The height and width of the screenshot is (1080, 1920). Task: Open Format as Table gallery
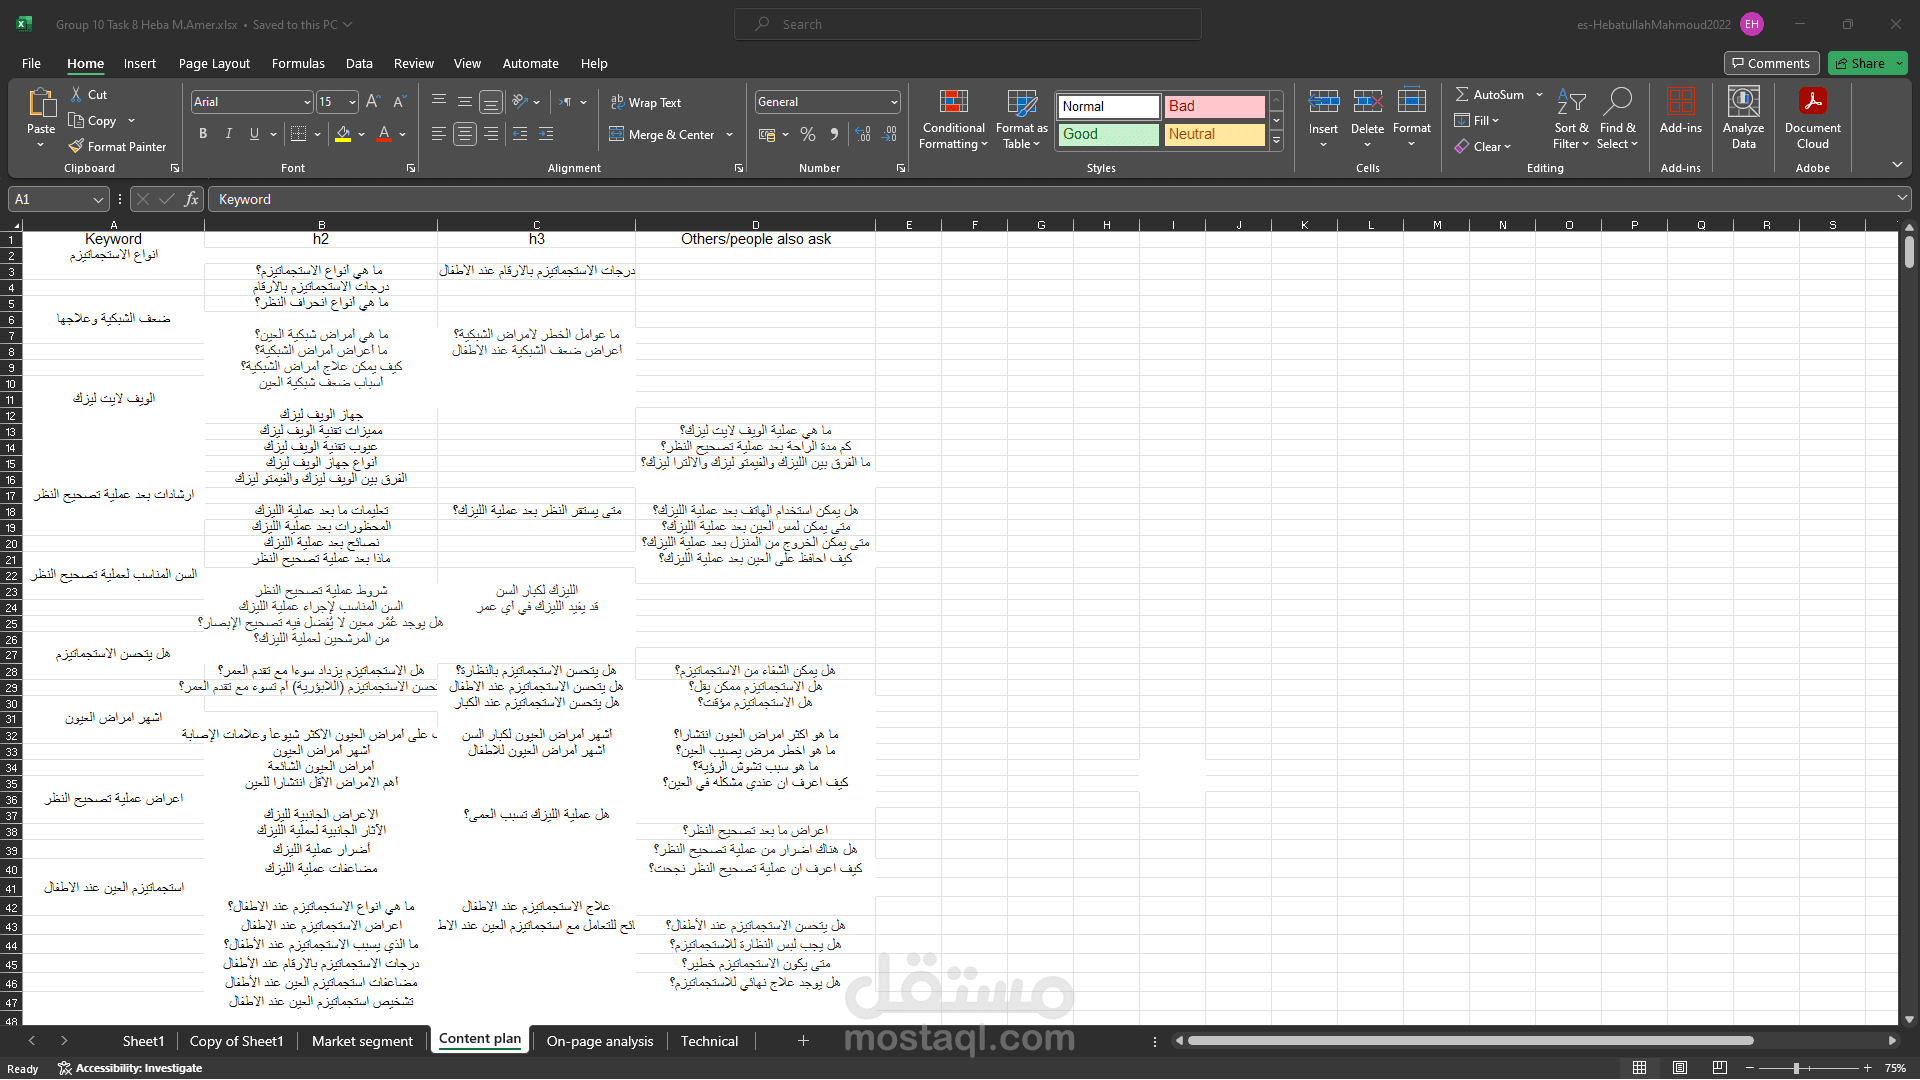coord(1022,119)
